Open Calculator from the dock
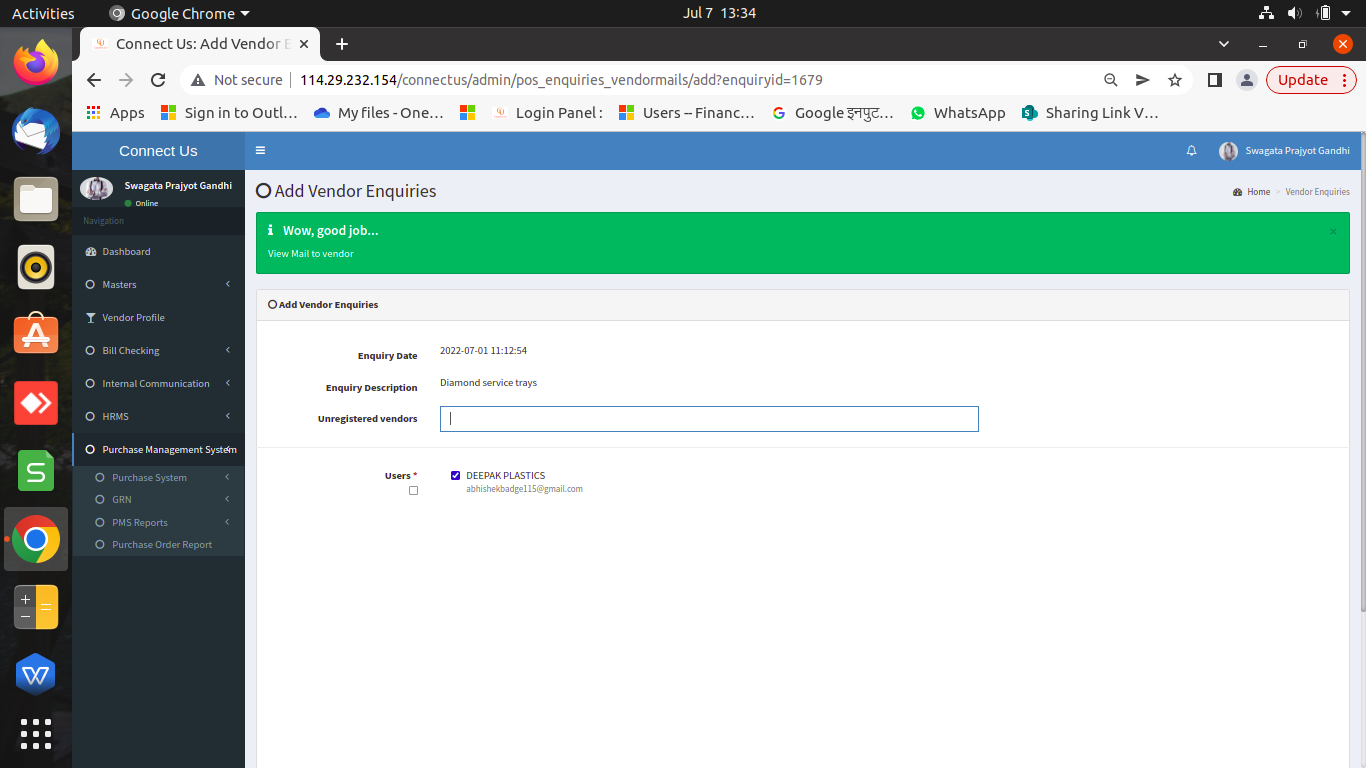 coord(36,607)
